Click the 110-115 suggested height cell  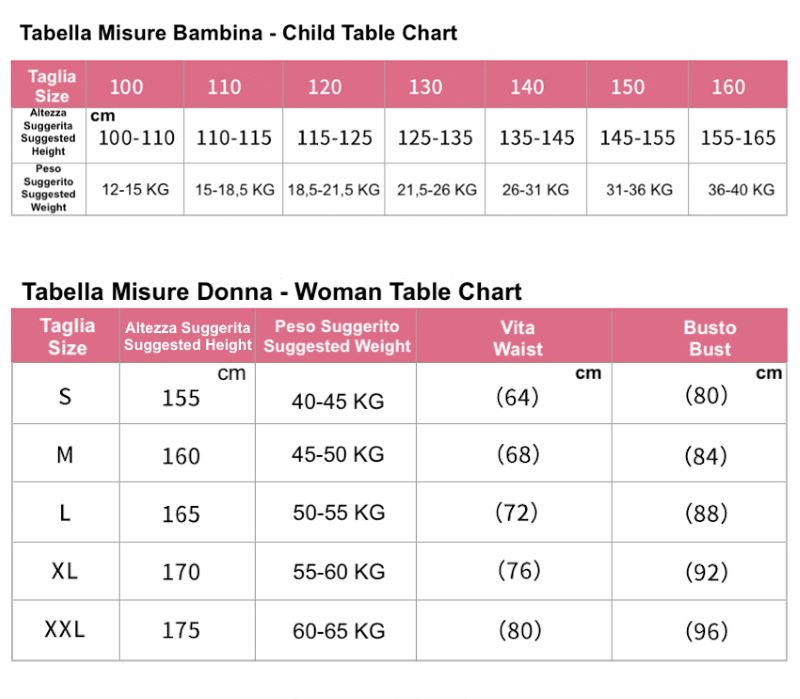(234, 138)
